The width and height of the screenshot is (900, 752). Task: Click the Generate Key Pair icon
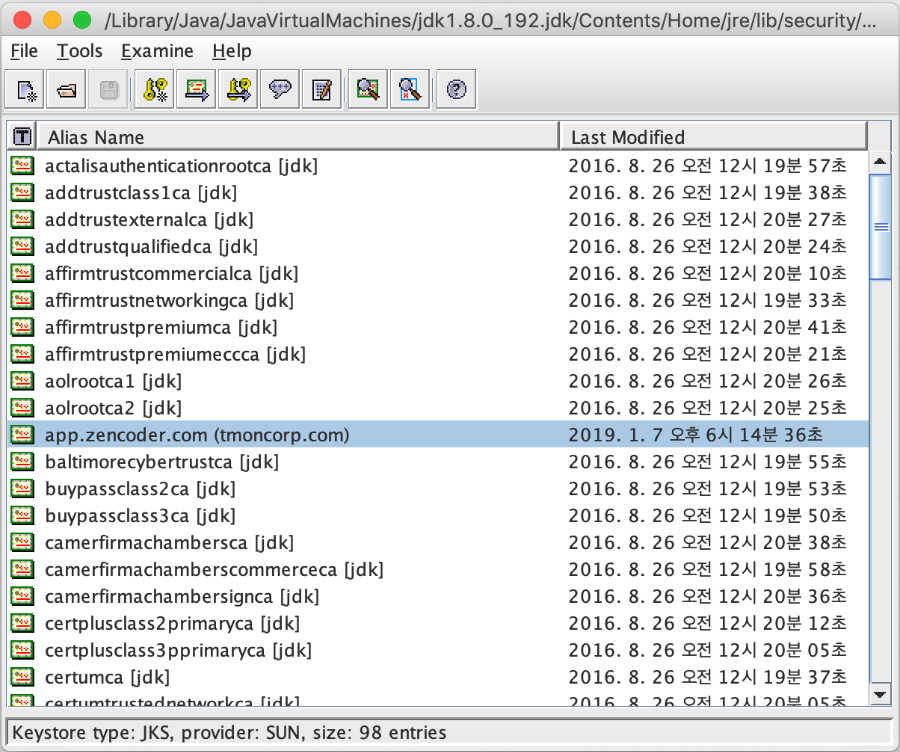156,91
